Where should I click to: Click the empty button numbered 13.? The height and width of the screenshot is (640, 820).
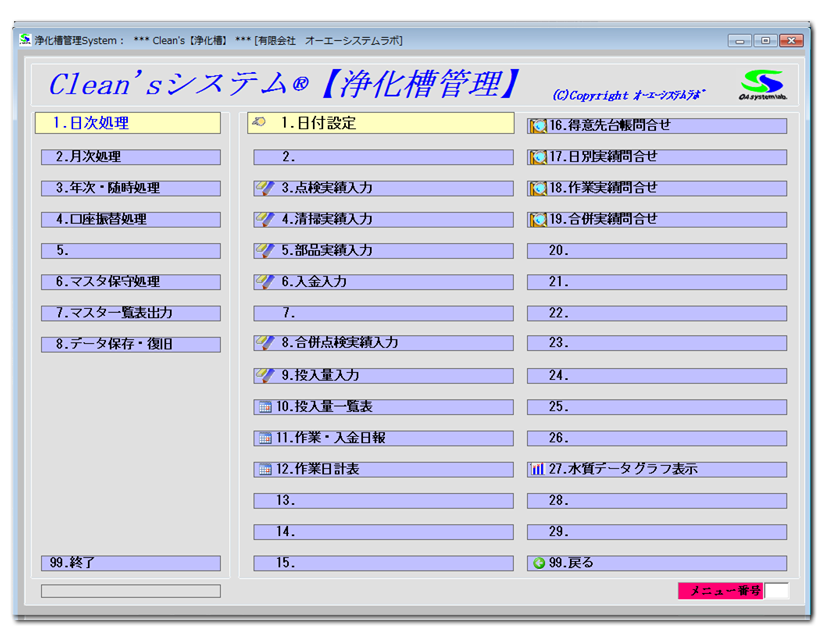pos(383,501)
